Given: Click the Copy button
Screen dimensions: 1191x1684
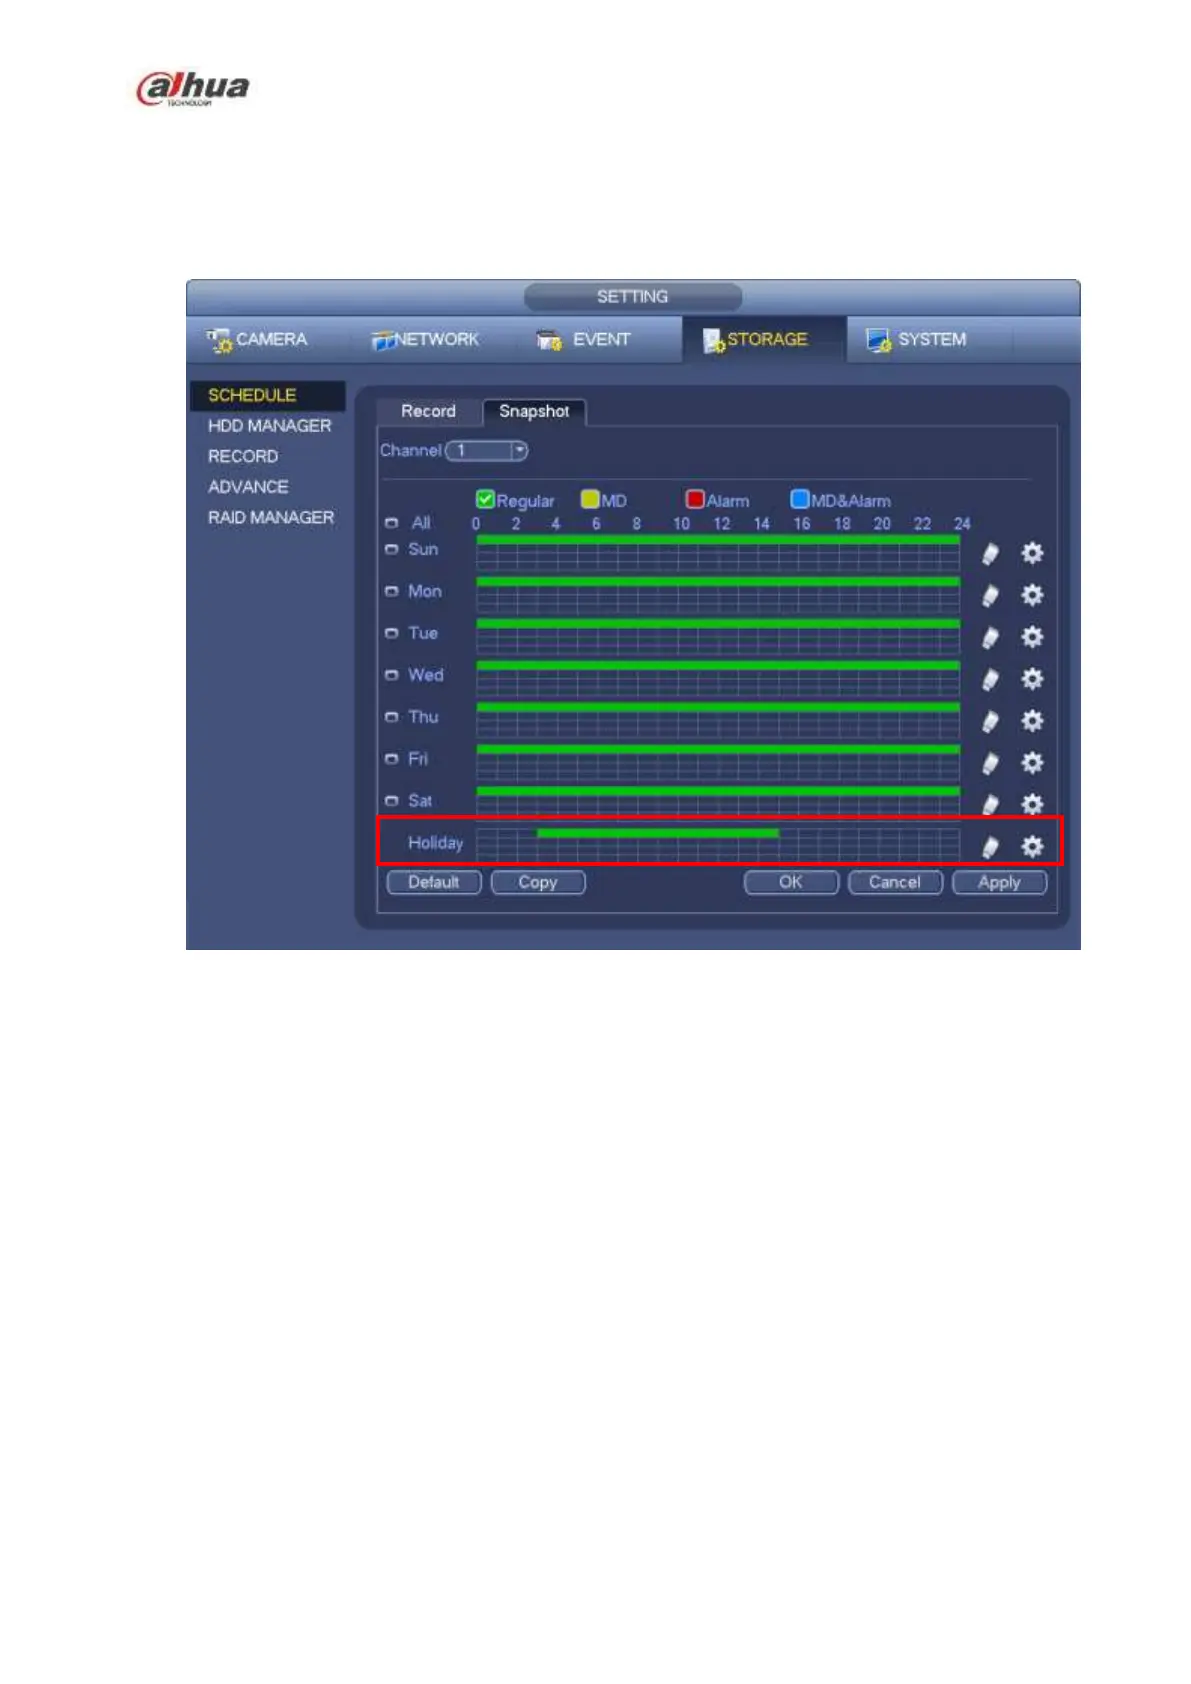Looking at the screenshot, I should coord(538,882).
